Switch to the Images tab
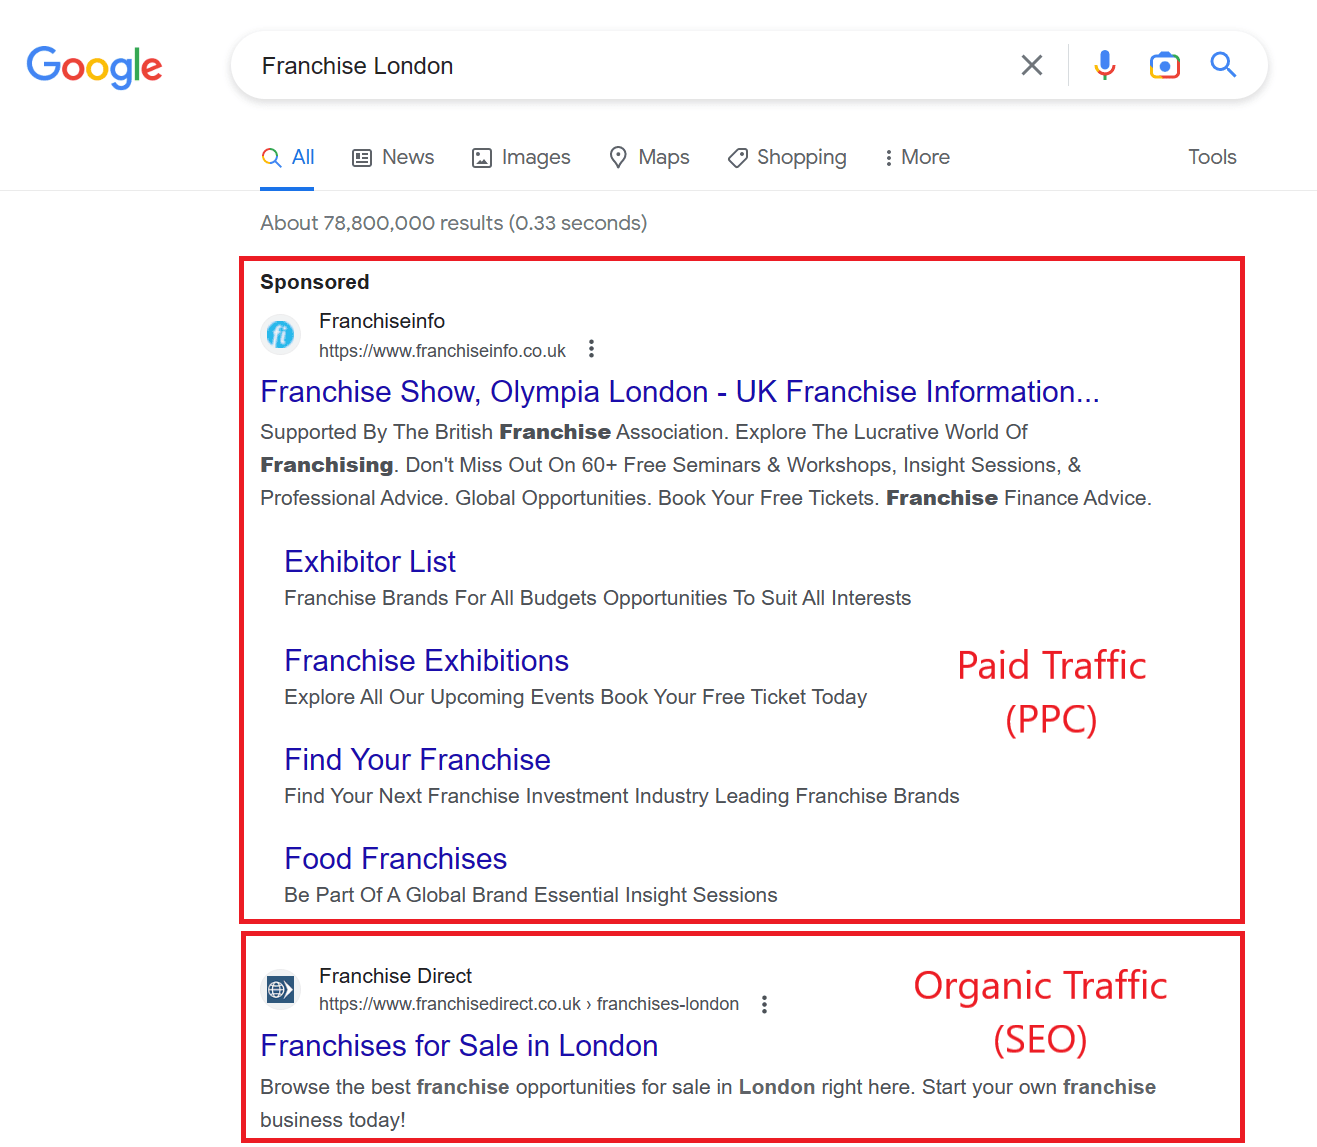Screen dimensions: 1317x1147 [x=521, y=157]
